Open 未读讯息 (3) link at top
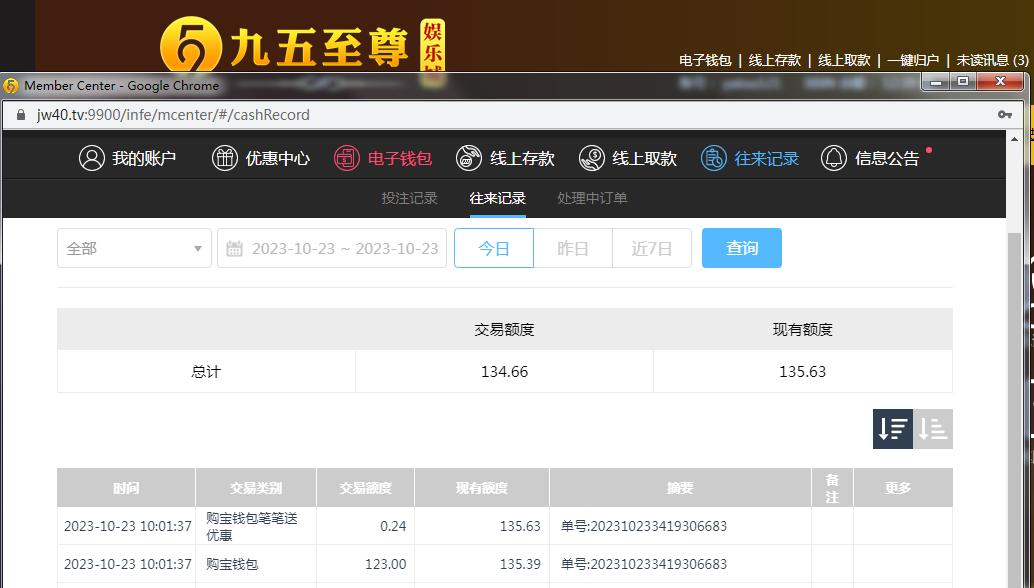 (992, 60)
